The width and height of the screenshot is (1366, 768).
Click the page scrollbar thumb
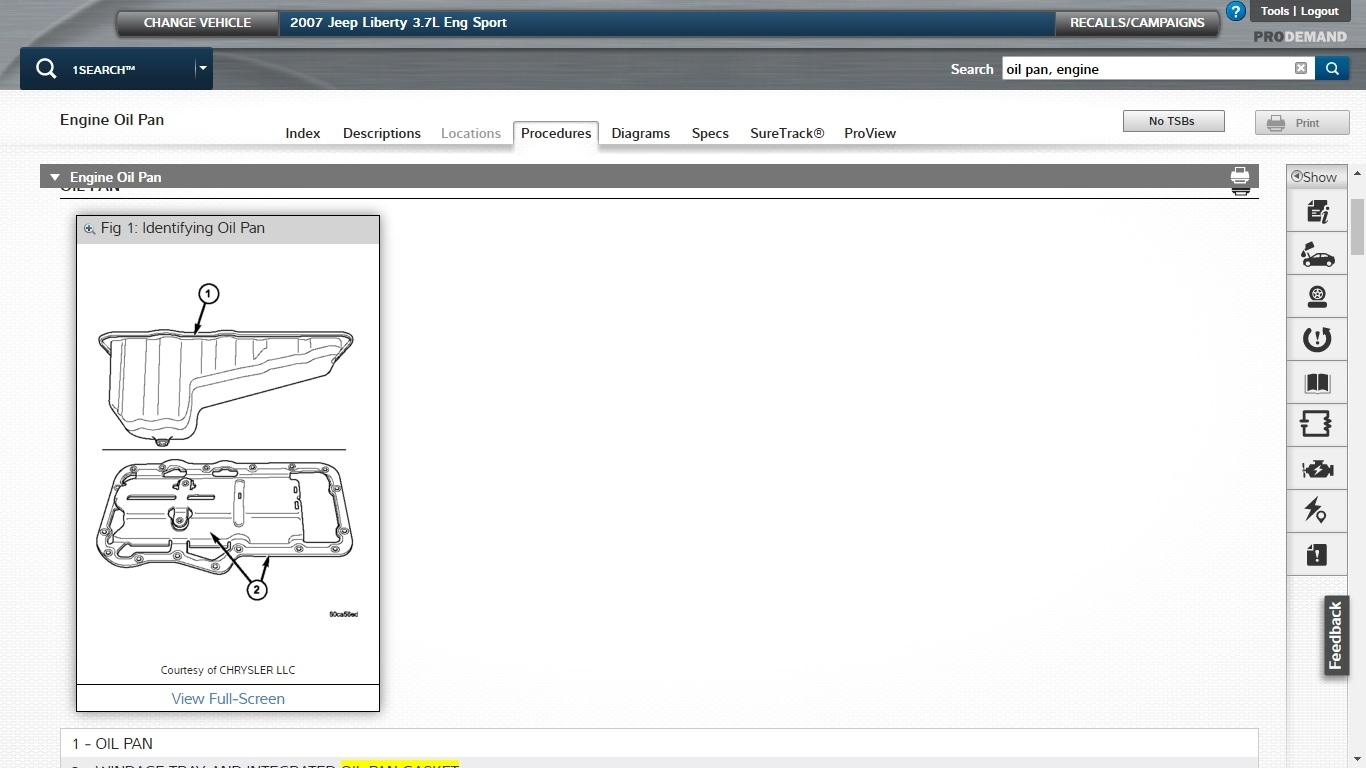pyautogui.click(x=1358, y=226)
